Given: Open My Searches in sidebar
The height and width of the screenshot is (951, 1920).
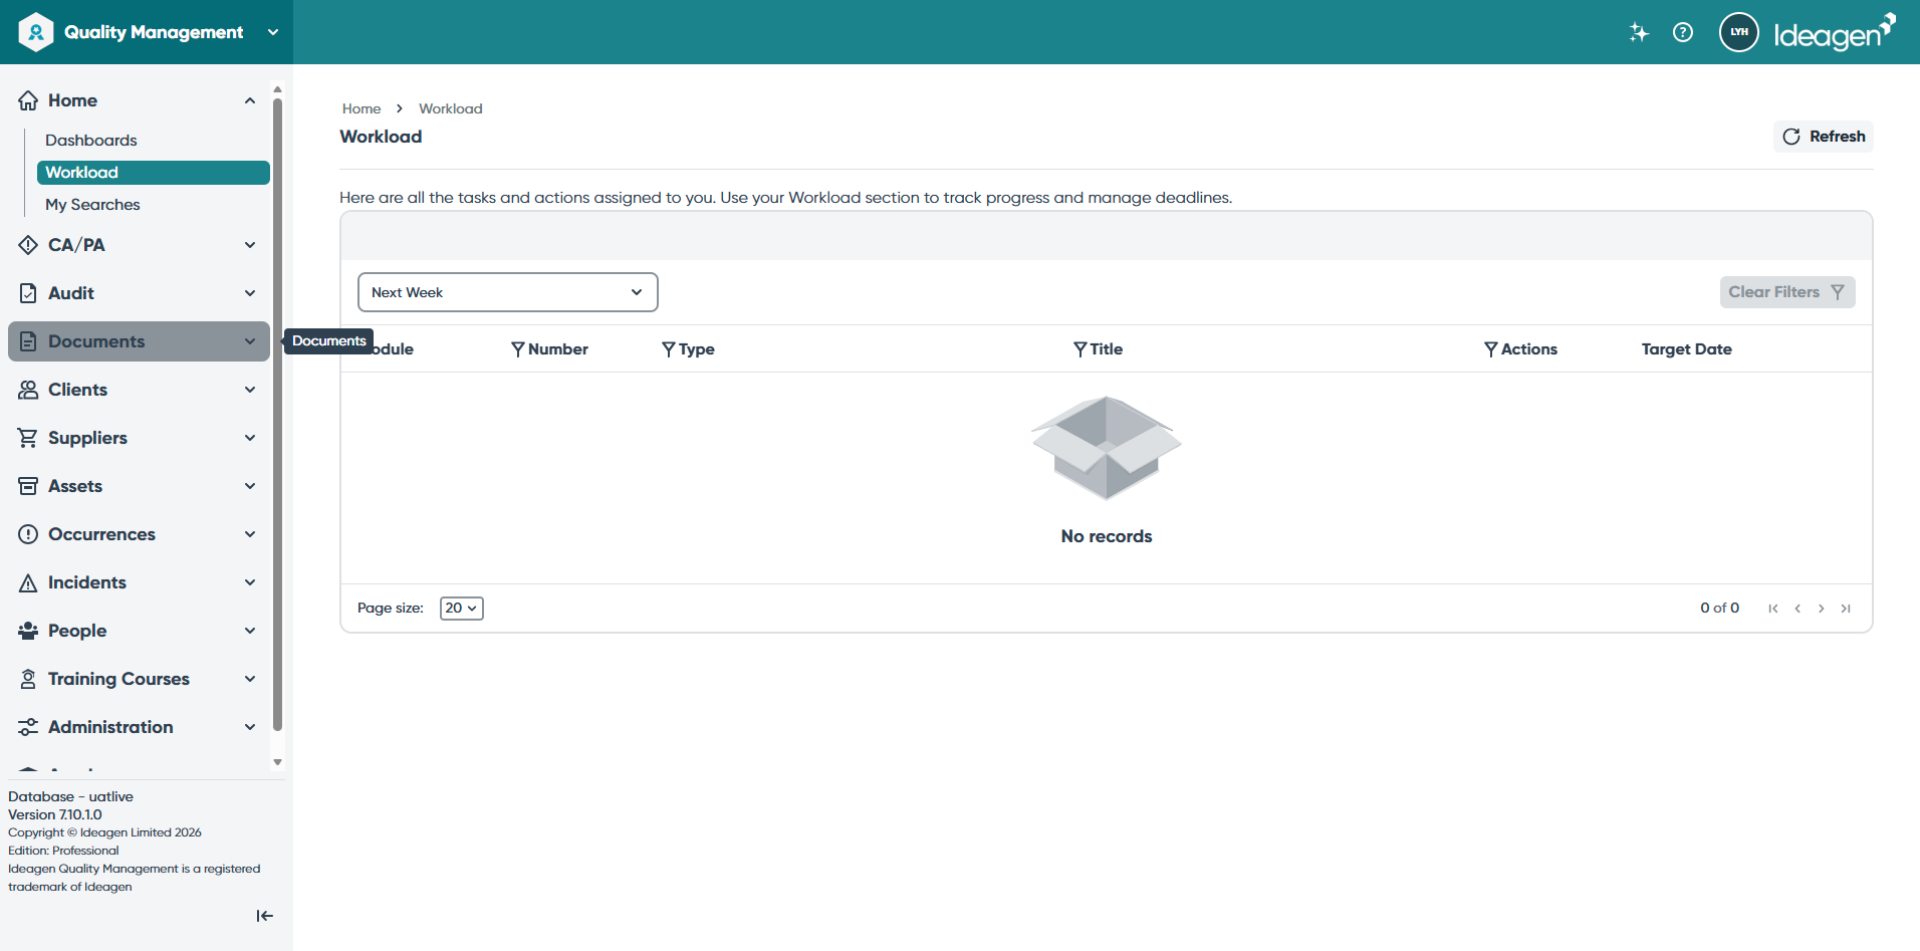Looking at the screenshot, I should pyautogui.click(x=92, y=204).
